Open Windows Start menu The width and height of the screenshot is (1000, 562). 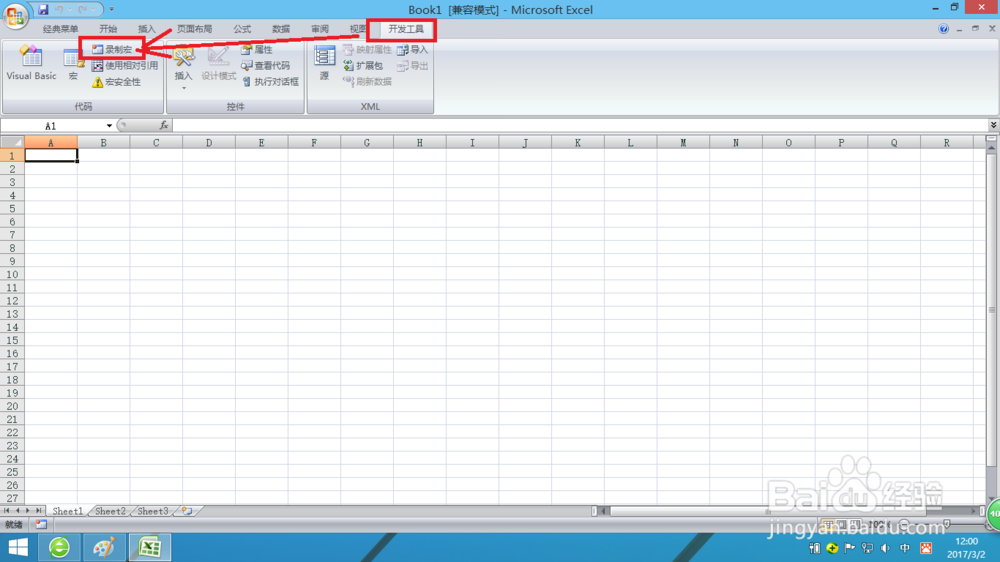[18, 547]
